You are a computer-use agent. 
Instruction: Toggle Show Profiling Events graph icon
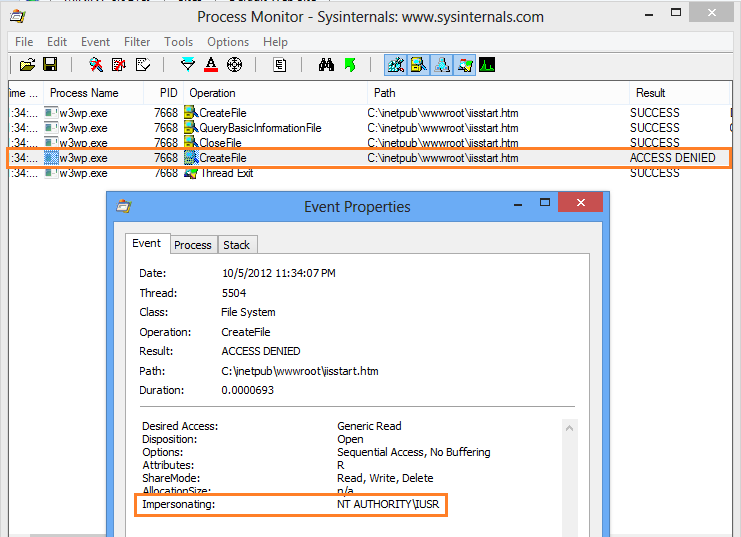pos(487,64)
